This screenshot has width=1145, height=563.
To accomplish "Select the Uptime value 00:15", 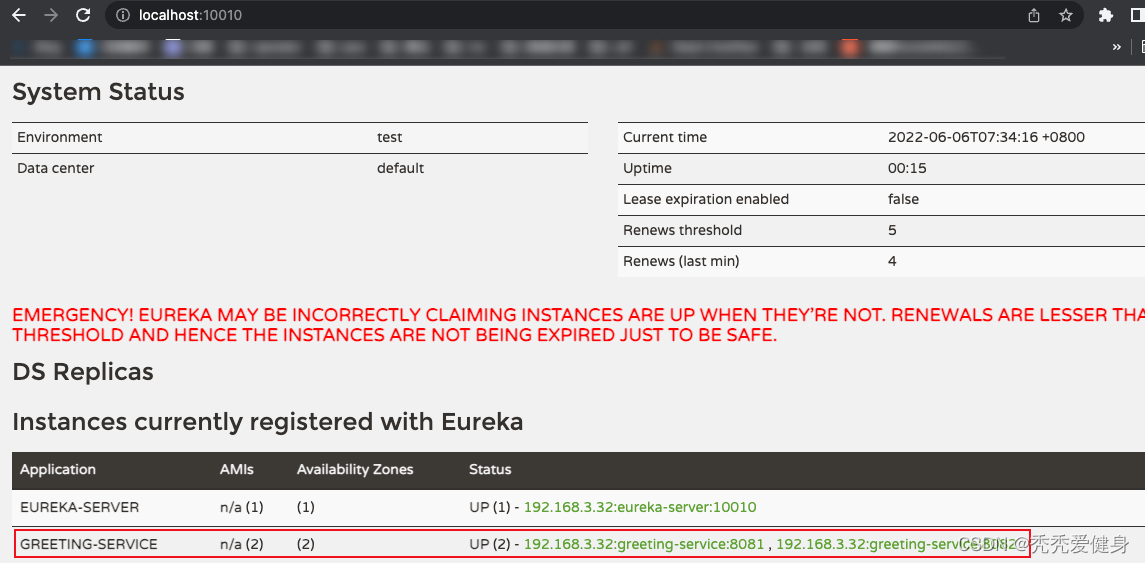I will (x=907, y=168).
